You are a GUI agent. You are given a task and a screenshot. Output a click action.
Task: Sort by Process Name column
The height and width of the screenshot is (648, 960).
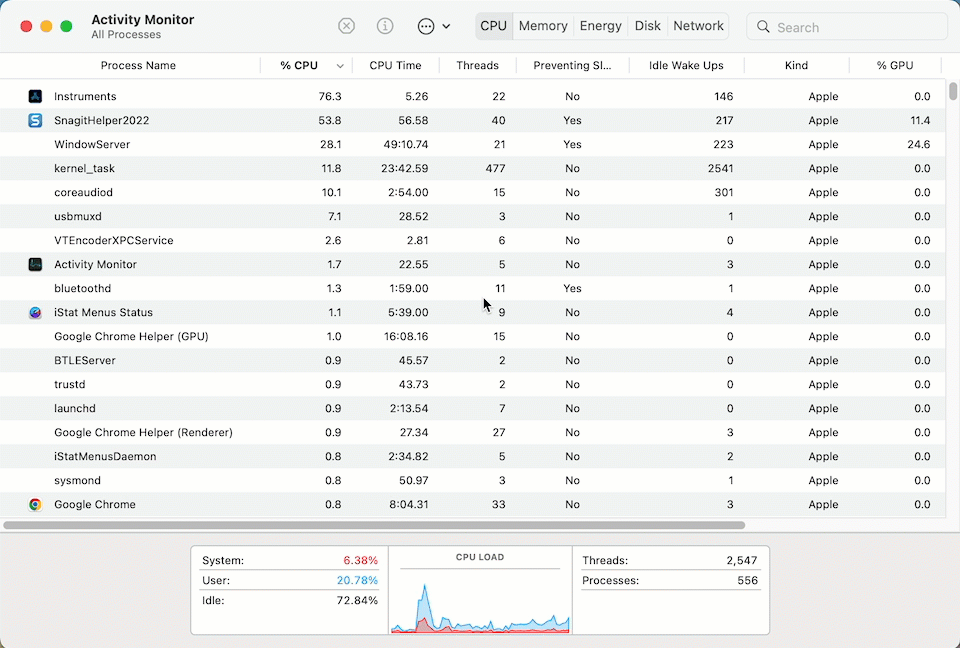(x=138, y=66)
